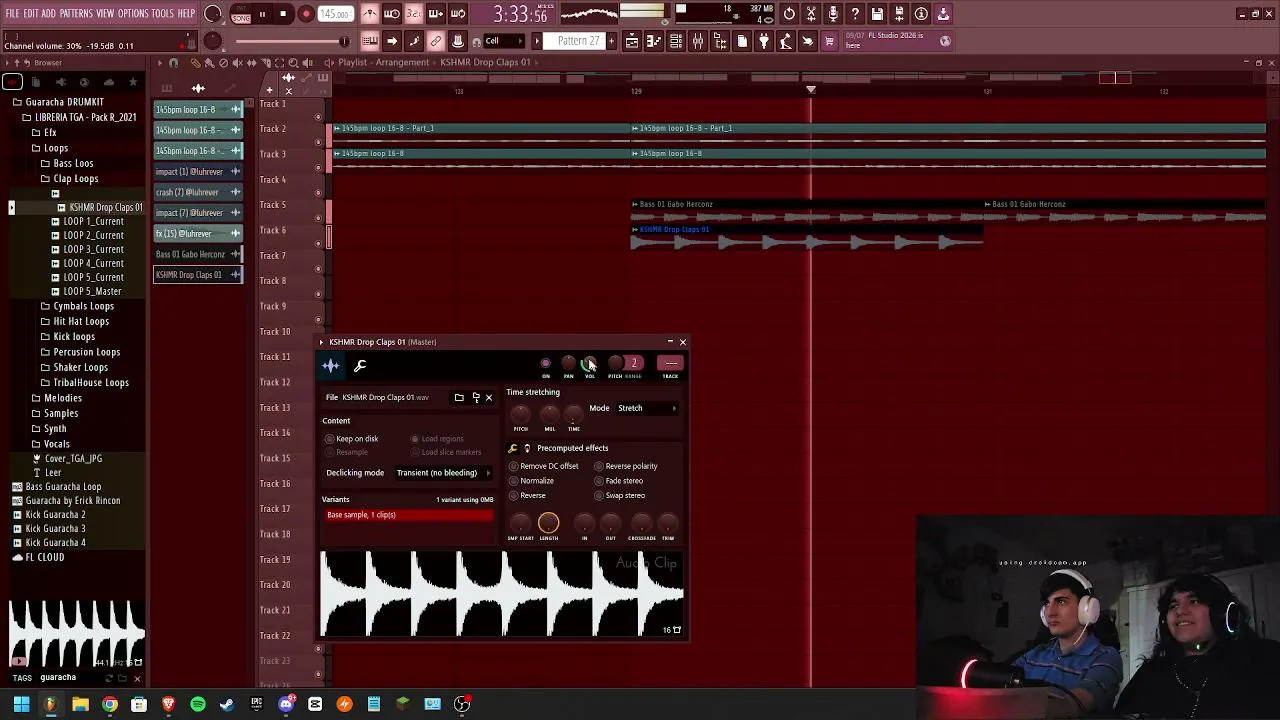Open file browse folder icon in sampler

(x=459, y=398)
